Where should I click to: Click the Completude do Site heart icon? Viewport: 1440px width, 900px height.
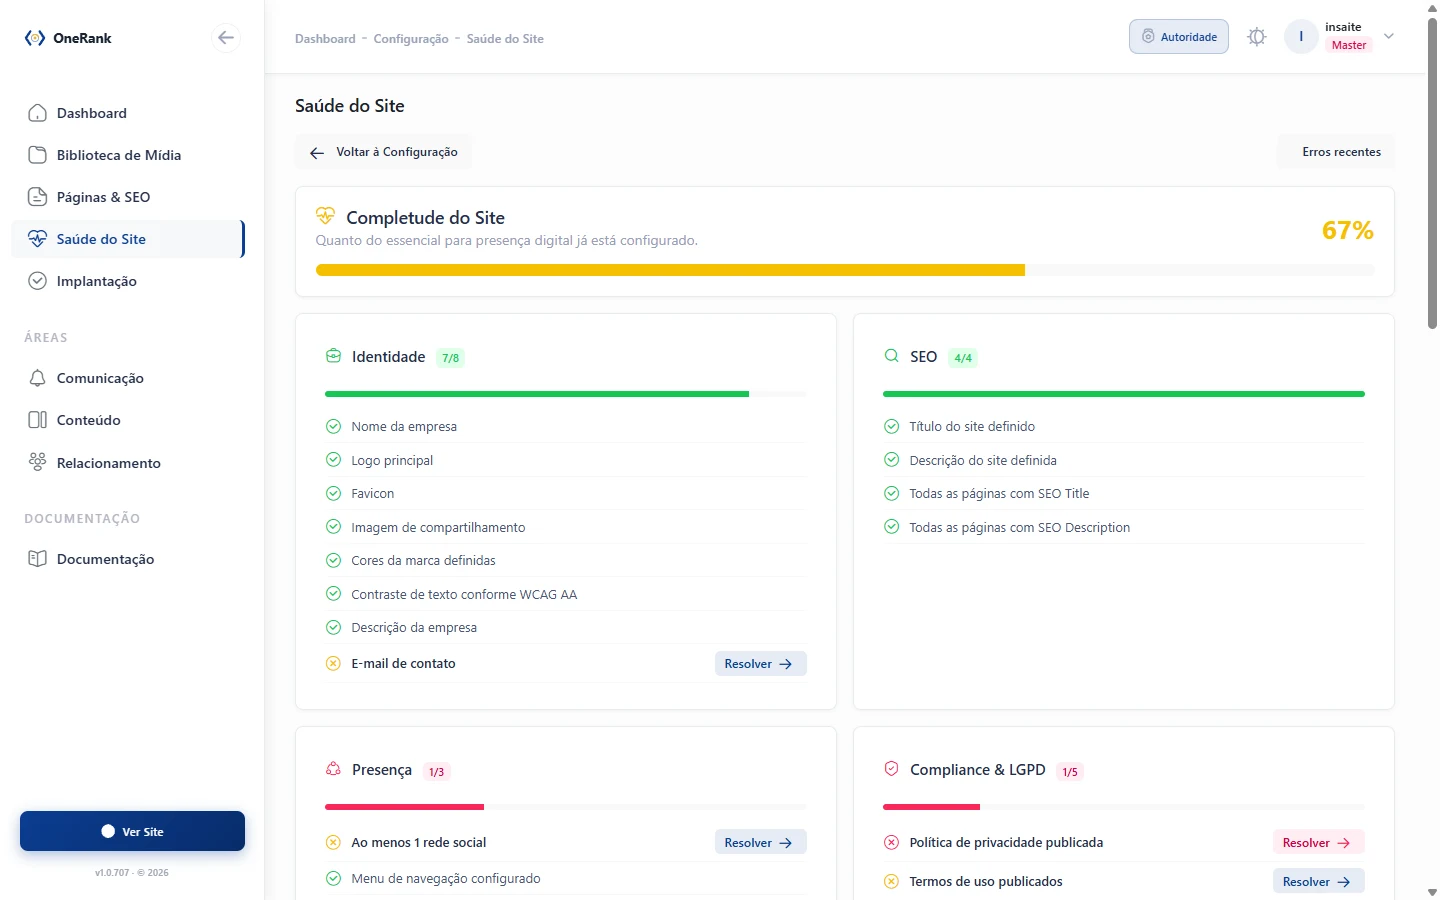click(x=325, y=216)
